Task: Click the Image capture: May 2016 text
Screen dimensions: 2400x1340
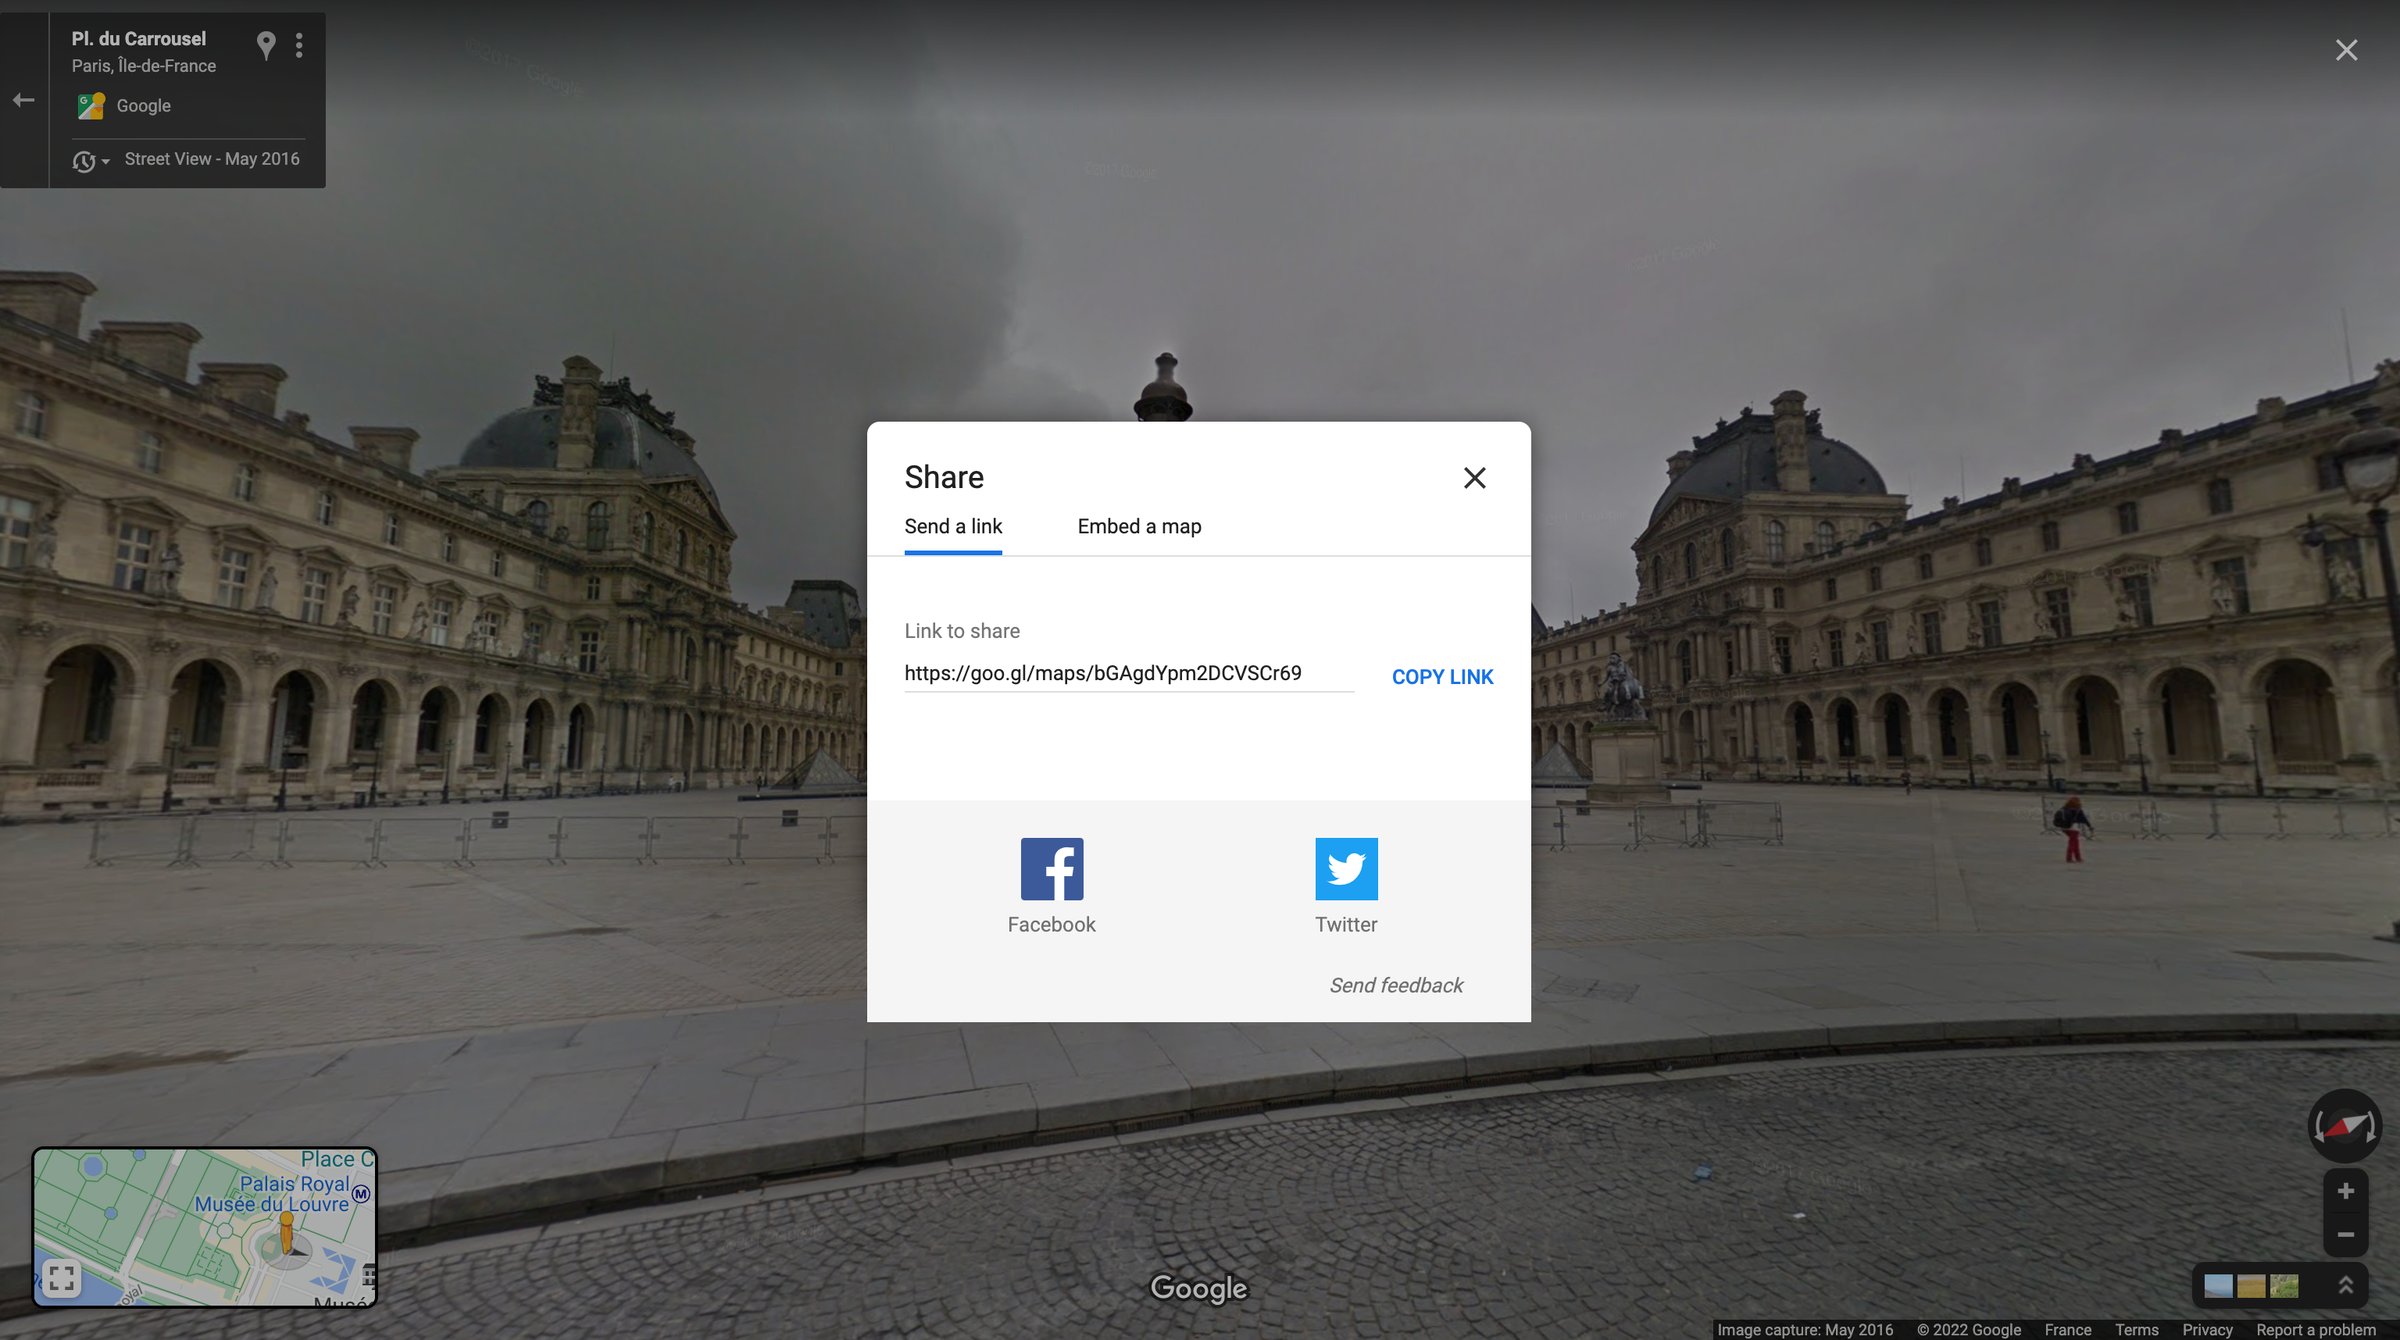Action: 1805,1330
